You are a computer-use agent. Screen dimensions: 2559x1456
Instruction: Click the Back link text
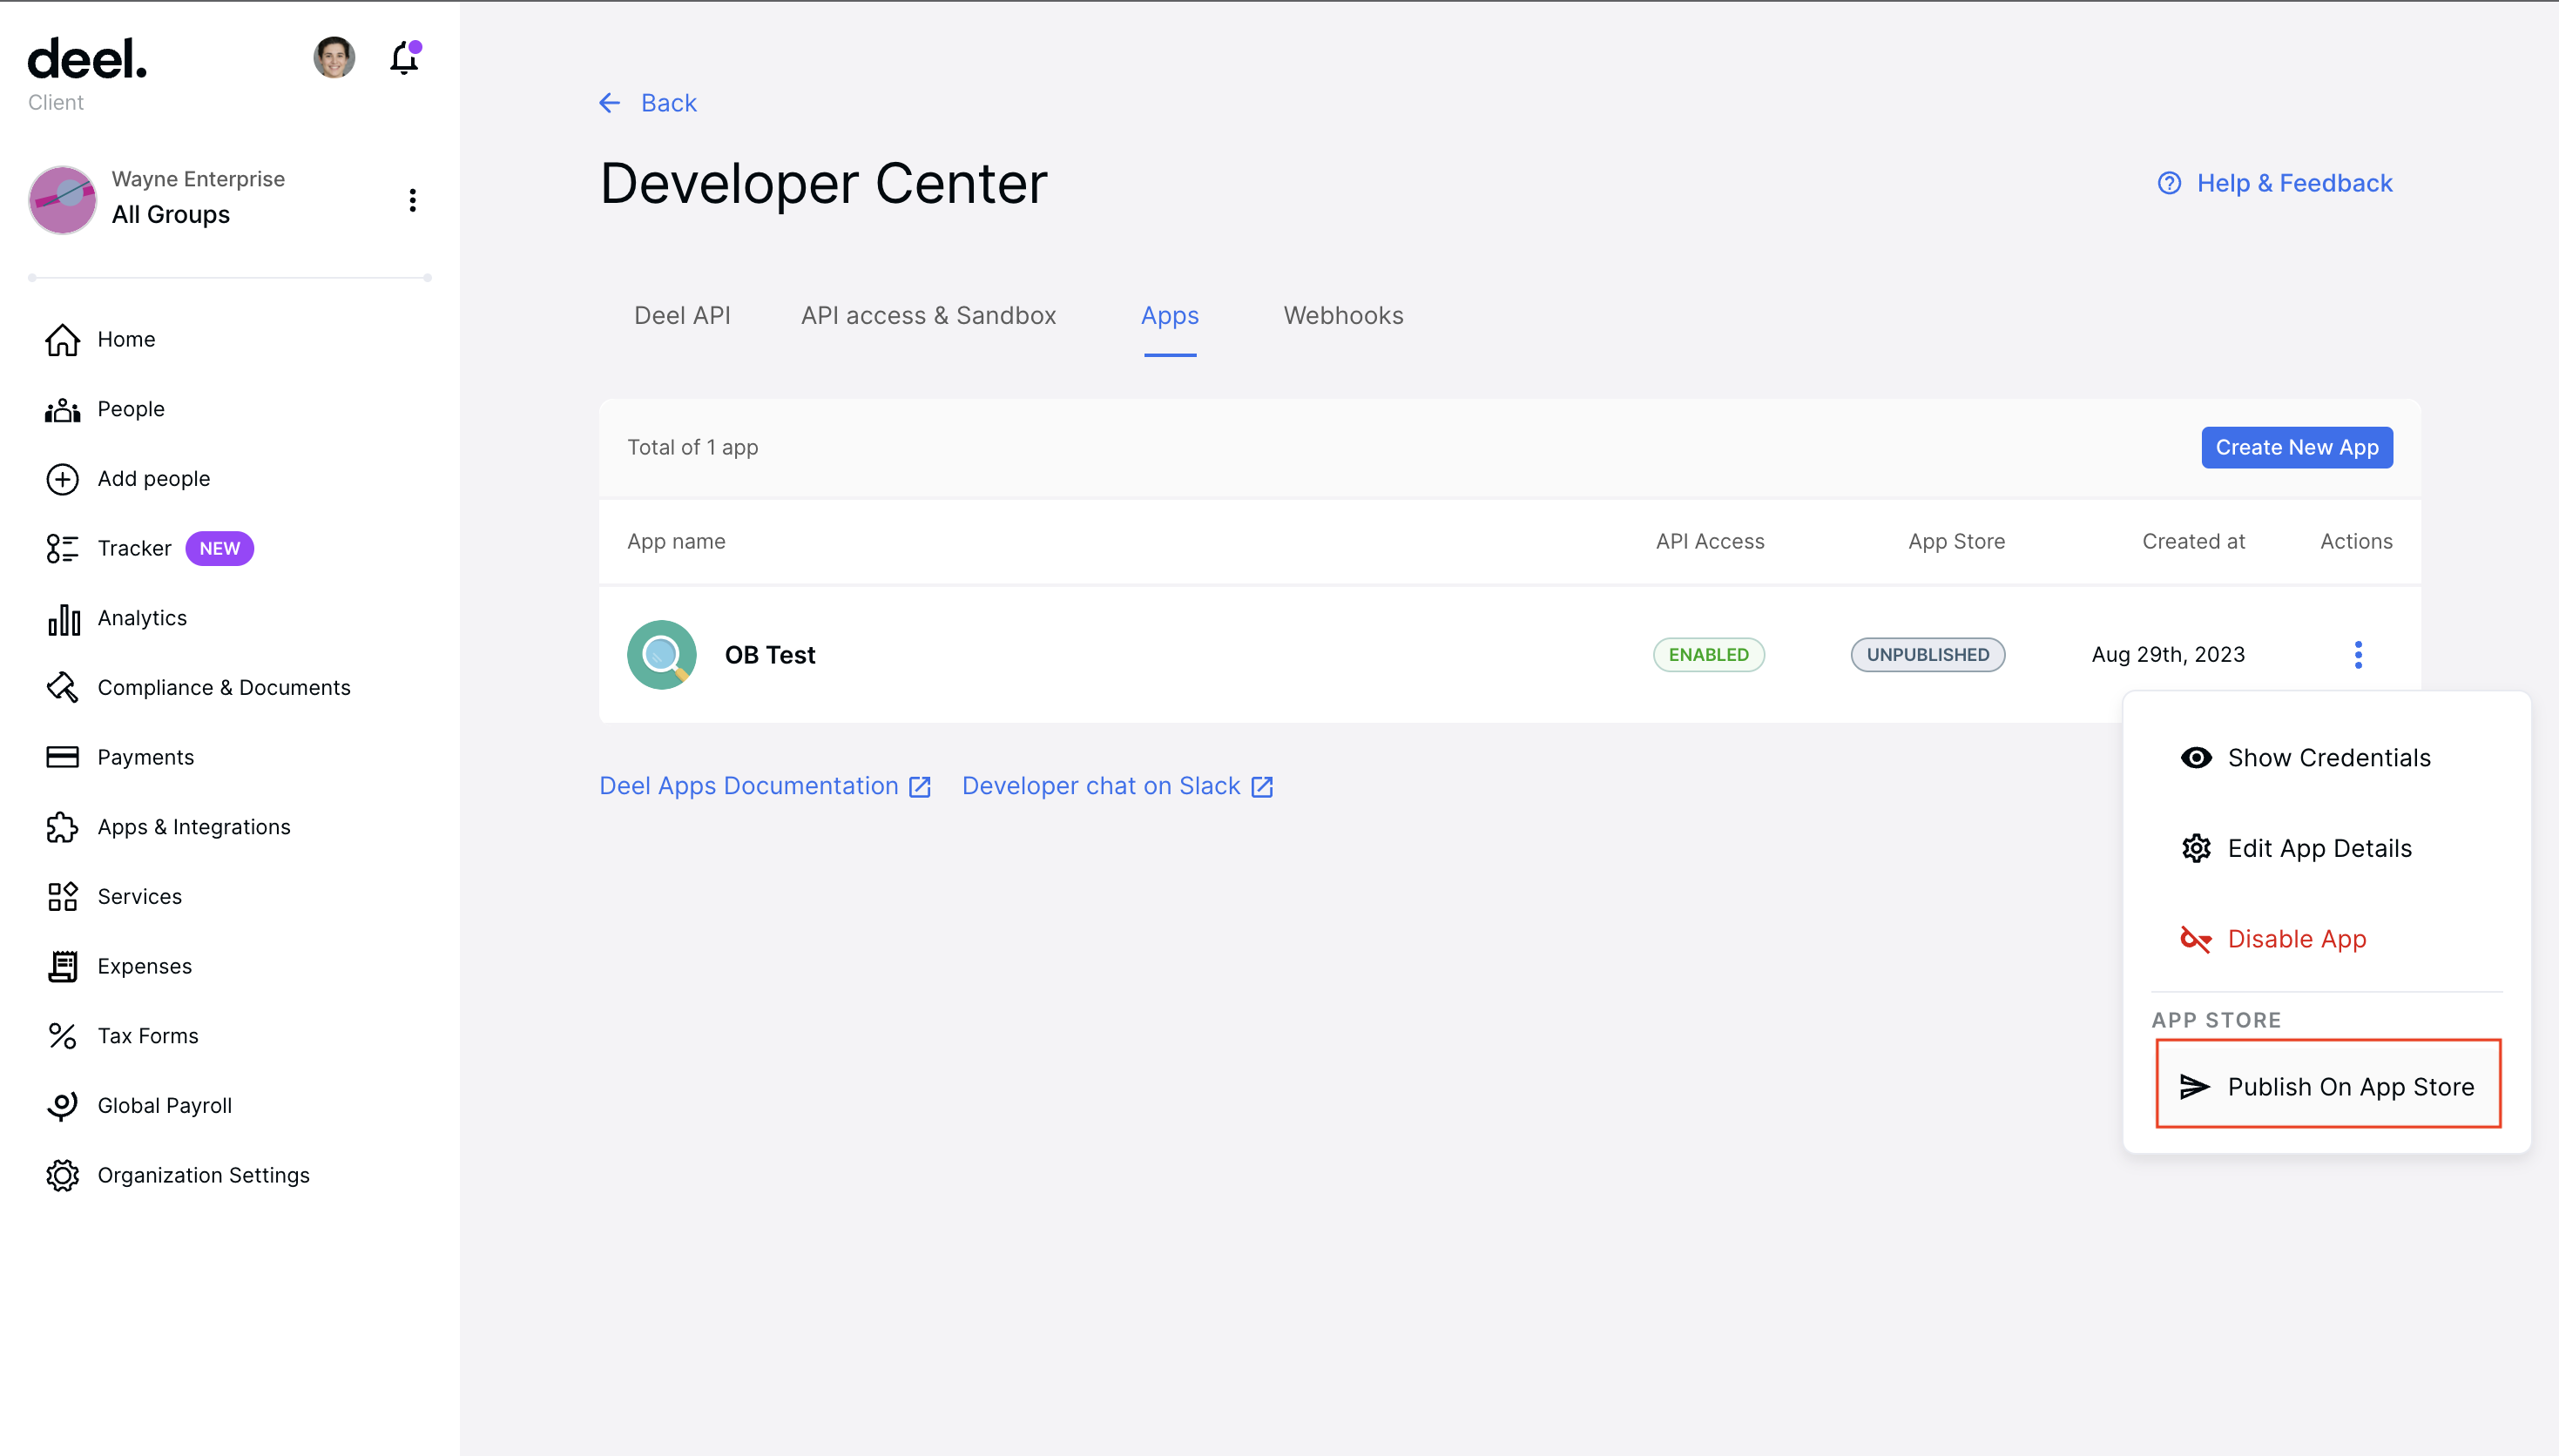point(668,103)
